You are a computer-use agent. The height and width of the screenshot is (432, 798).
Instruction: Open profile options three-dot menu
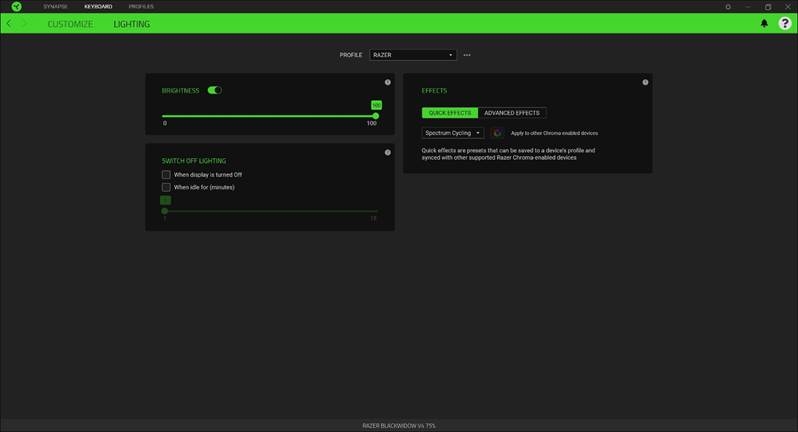[467, 55]
